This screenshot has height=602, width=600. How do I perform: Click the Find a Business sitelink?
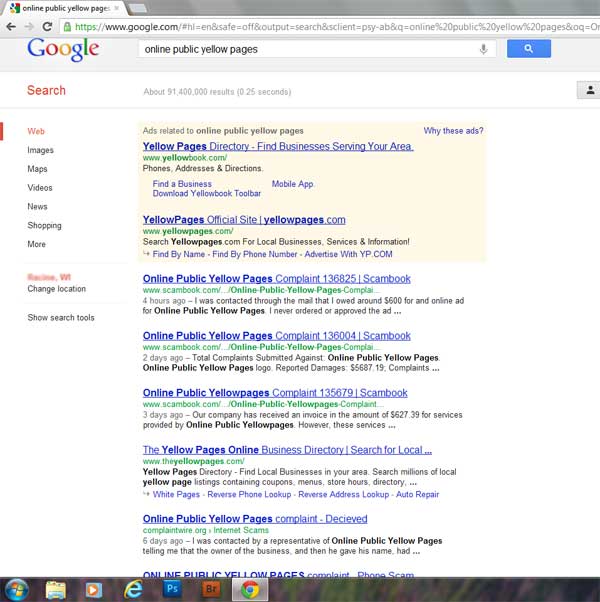coord(182,184)
